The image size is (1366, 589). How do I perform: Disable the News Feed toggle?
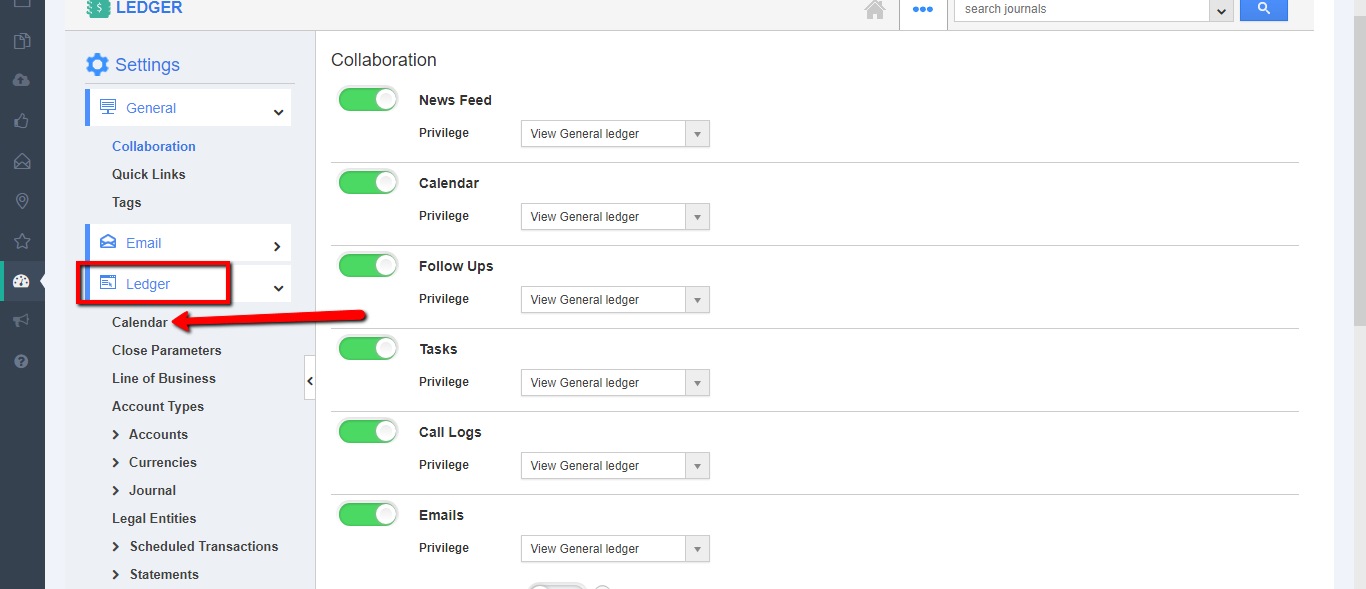click(368, 99)
